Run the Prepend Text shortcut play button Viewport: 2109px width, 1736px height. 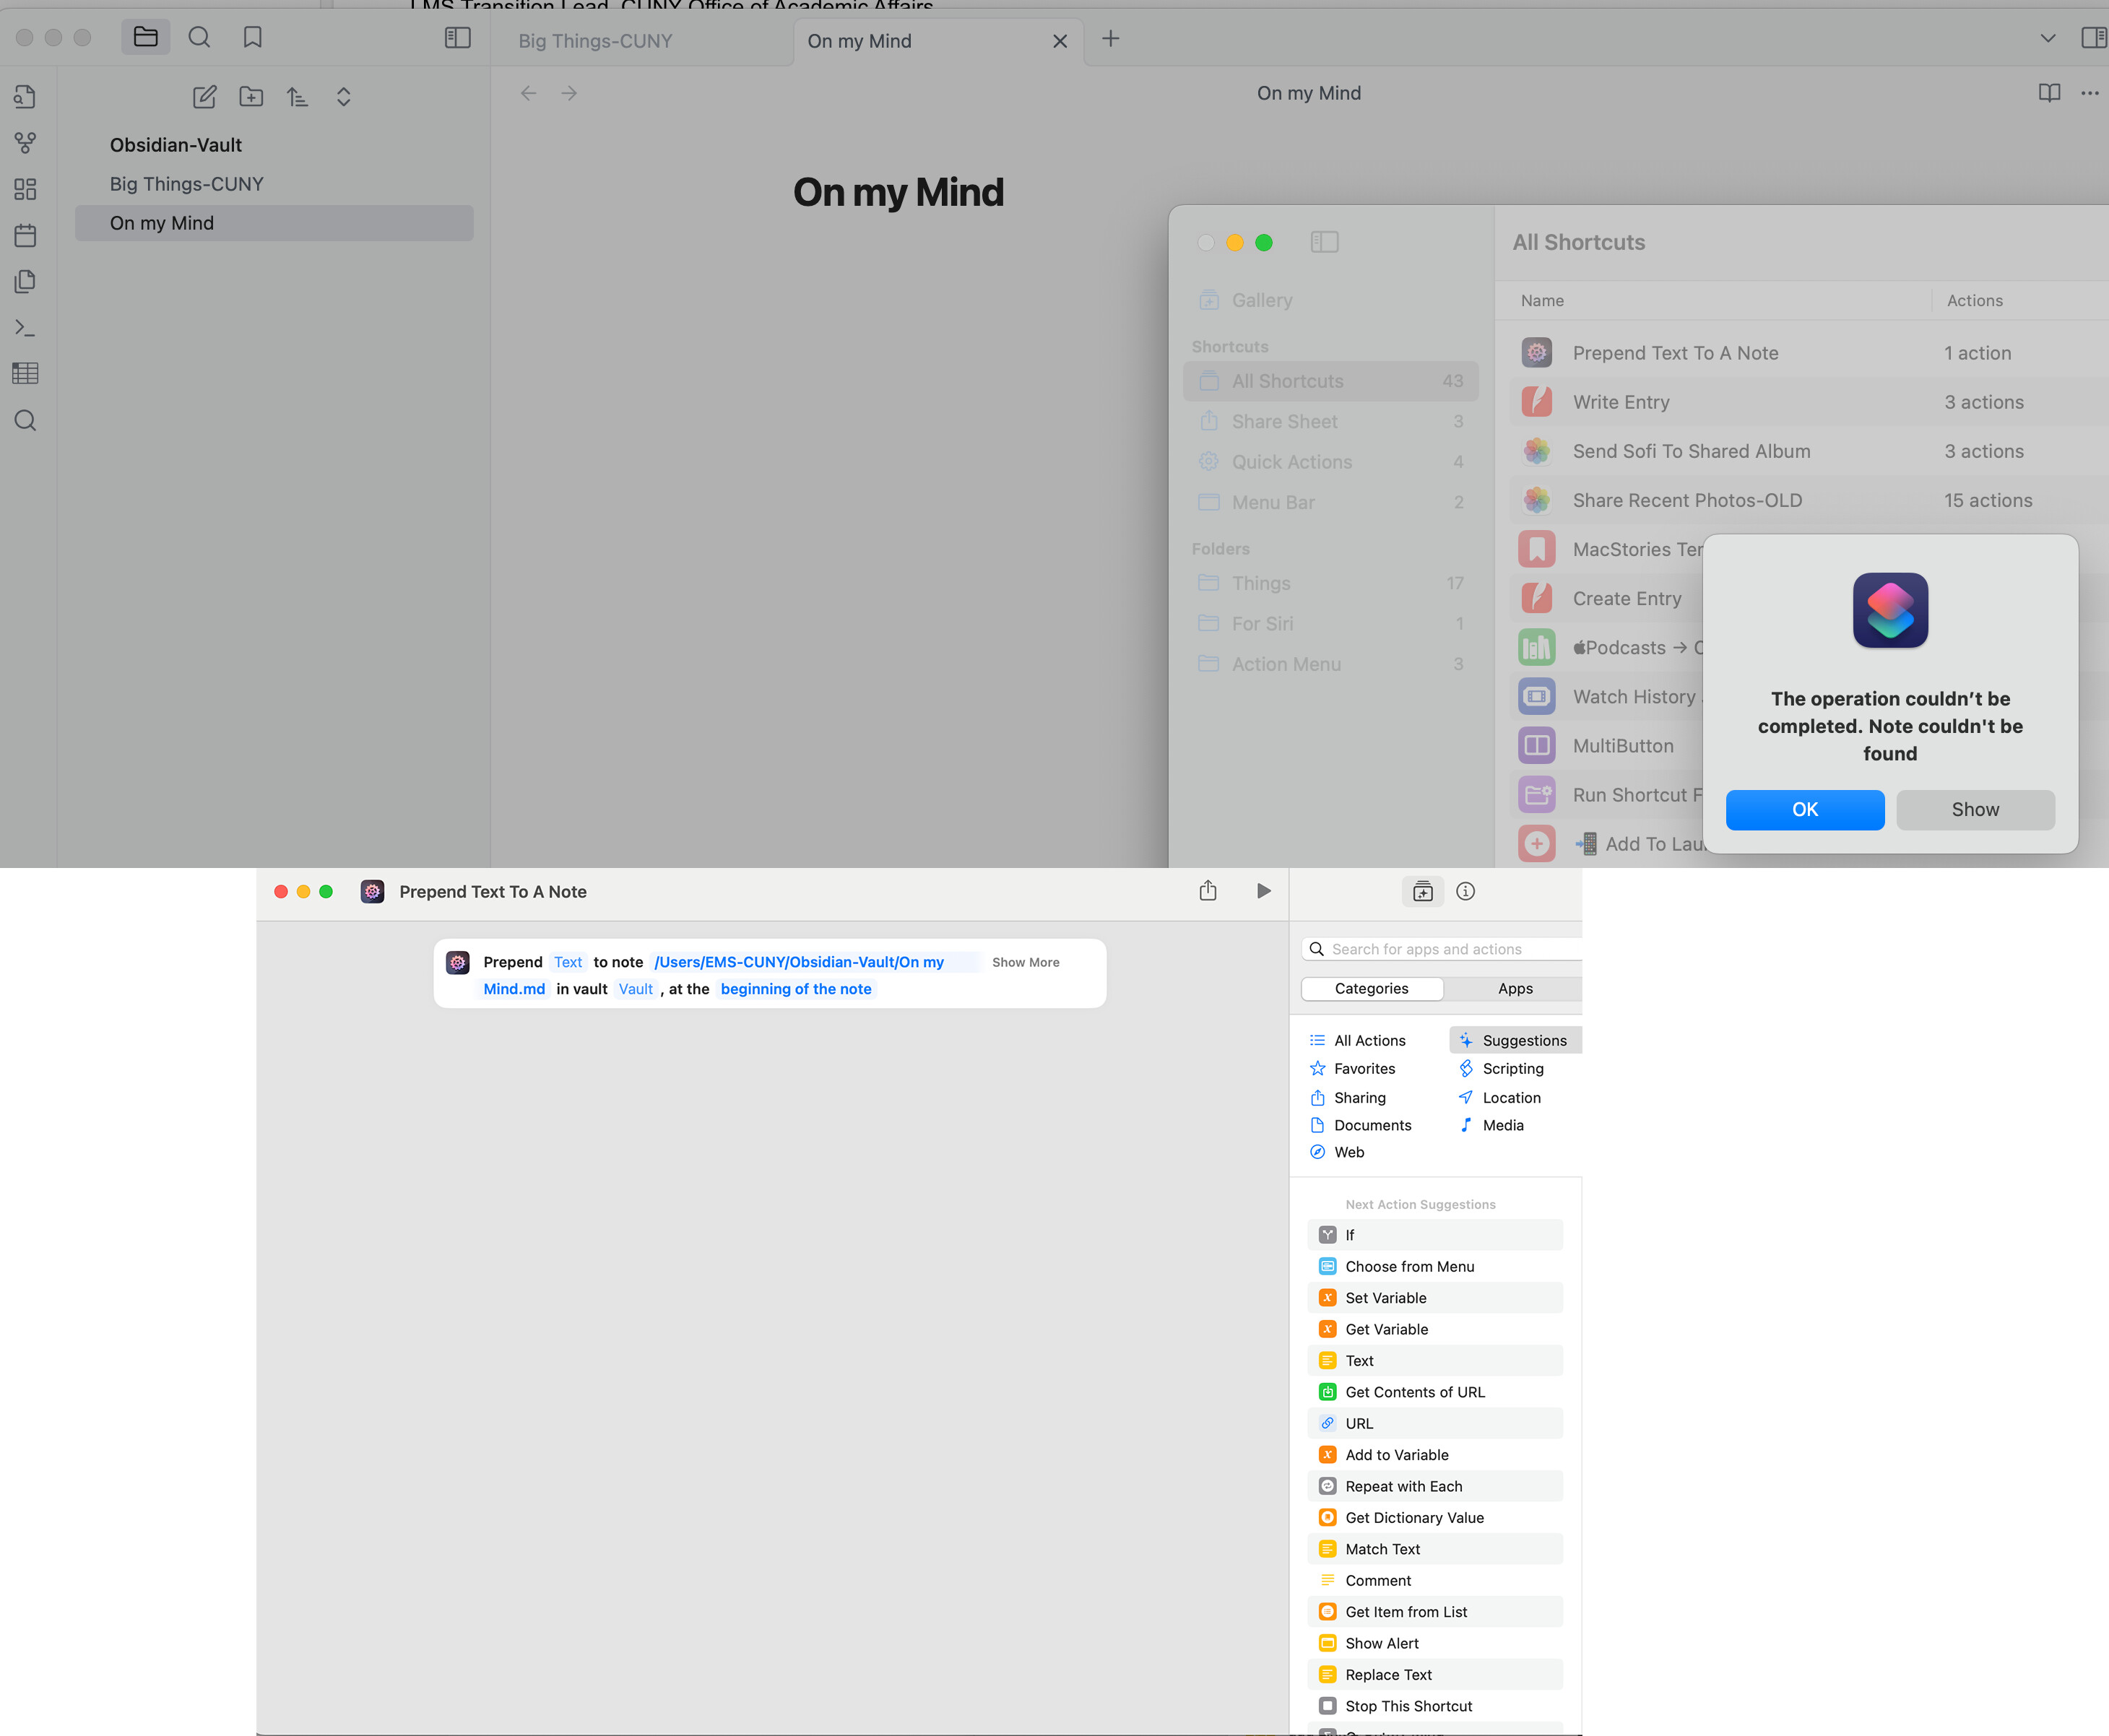pos(1263,891)
